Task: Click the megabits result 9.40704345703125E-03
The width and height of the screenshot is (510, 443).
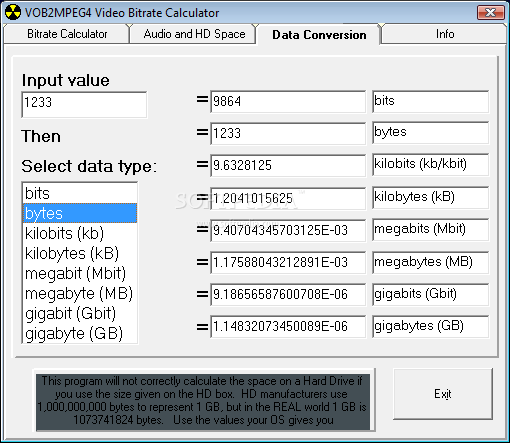Action: click(x=288, y=230)
